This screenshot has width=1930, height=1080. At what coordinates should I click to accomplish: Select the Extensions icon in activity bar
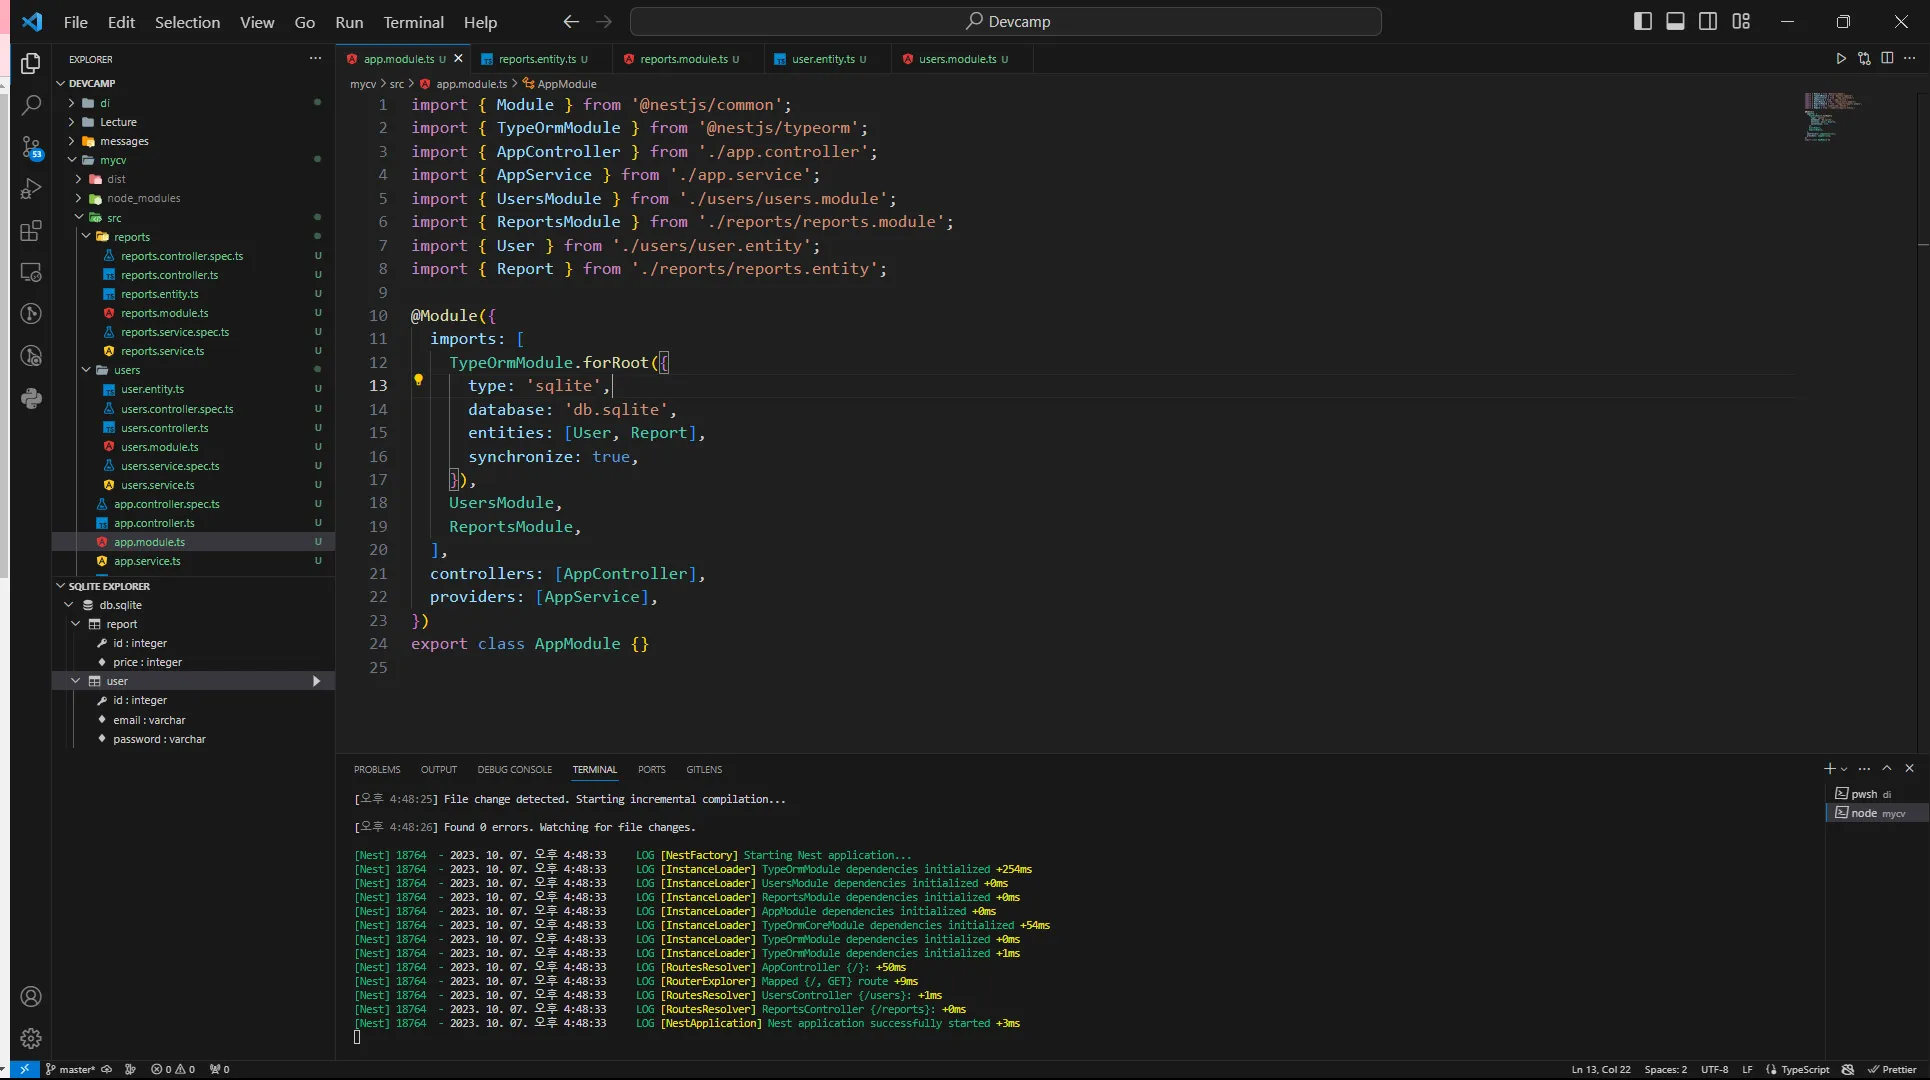[x=30, y=231]
